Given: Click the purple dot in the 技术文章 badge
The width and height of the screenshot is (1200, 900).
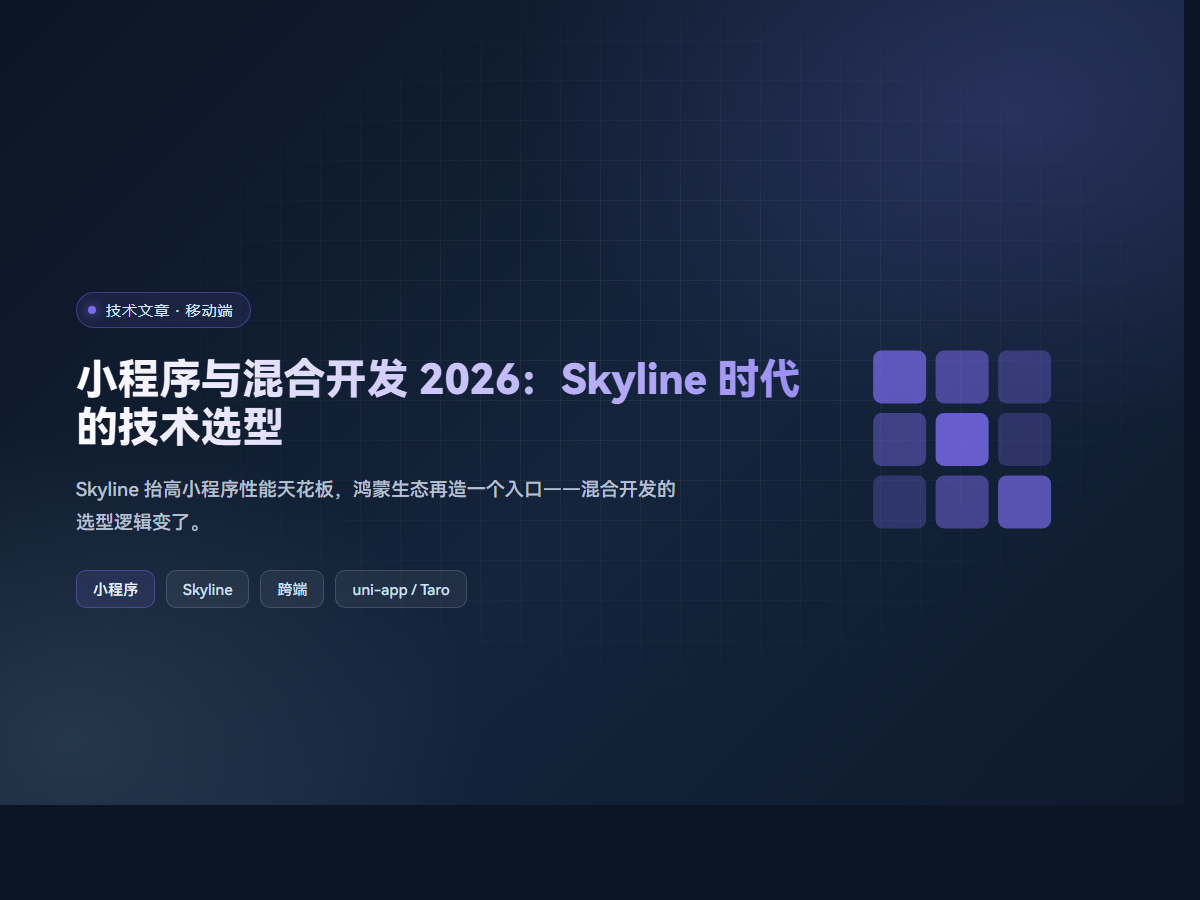Looking at the screenshot, I should pos(92,310).
